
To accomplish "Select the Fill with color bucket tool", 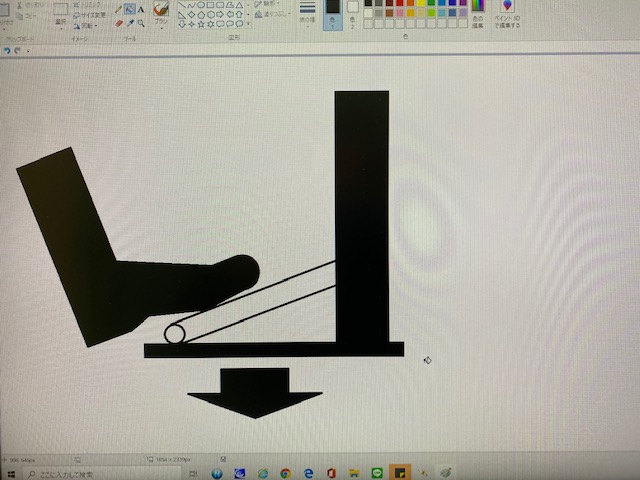I will [x=130, y=9].
